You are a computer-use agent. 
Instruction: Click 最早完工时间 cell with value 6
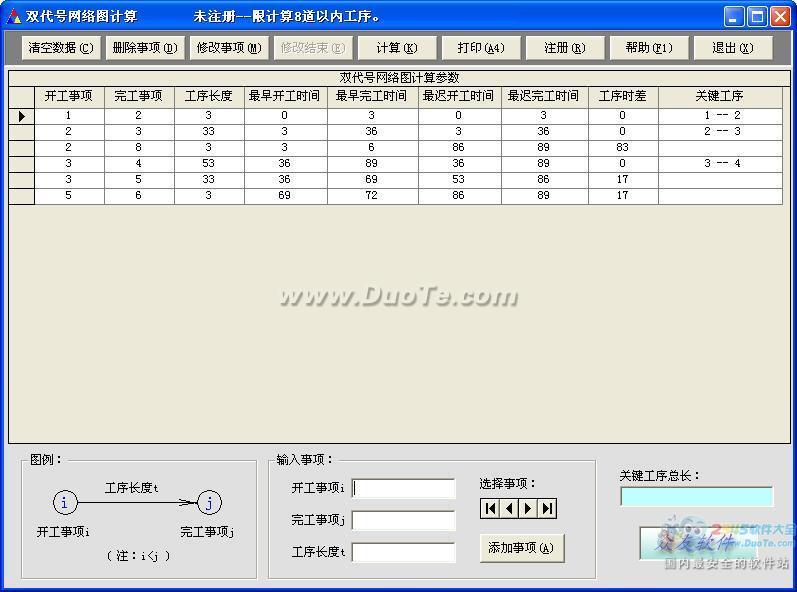pos(372,148)
